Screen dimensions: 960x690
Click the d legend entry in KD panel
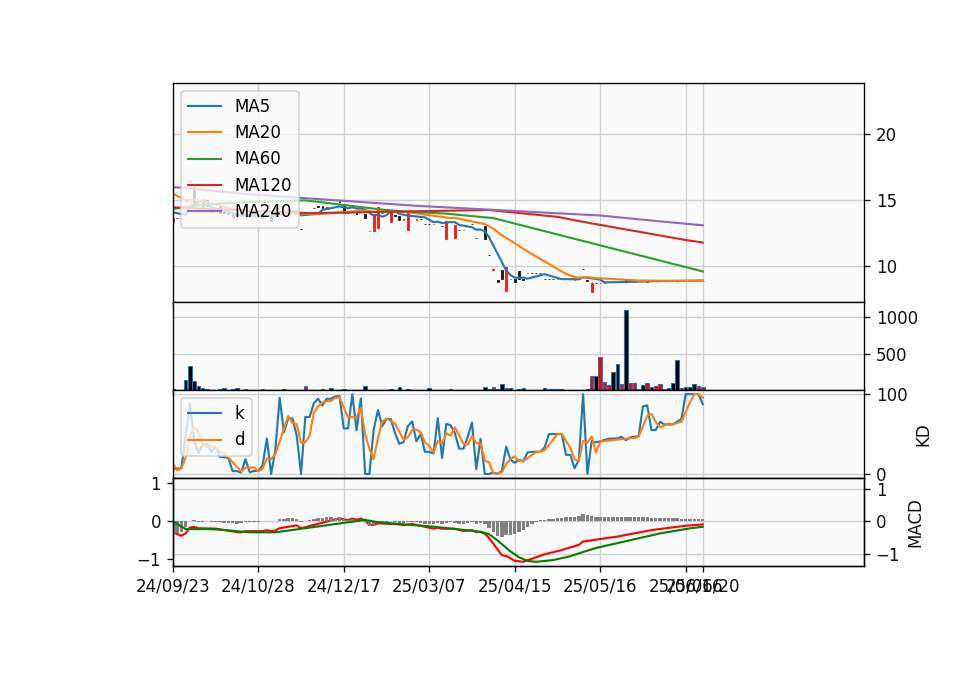coord(240,438)
